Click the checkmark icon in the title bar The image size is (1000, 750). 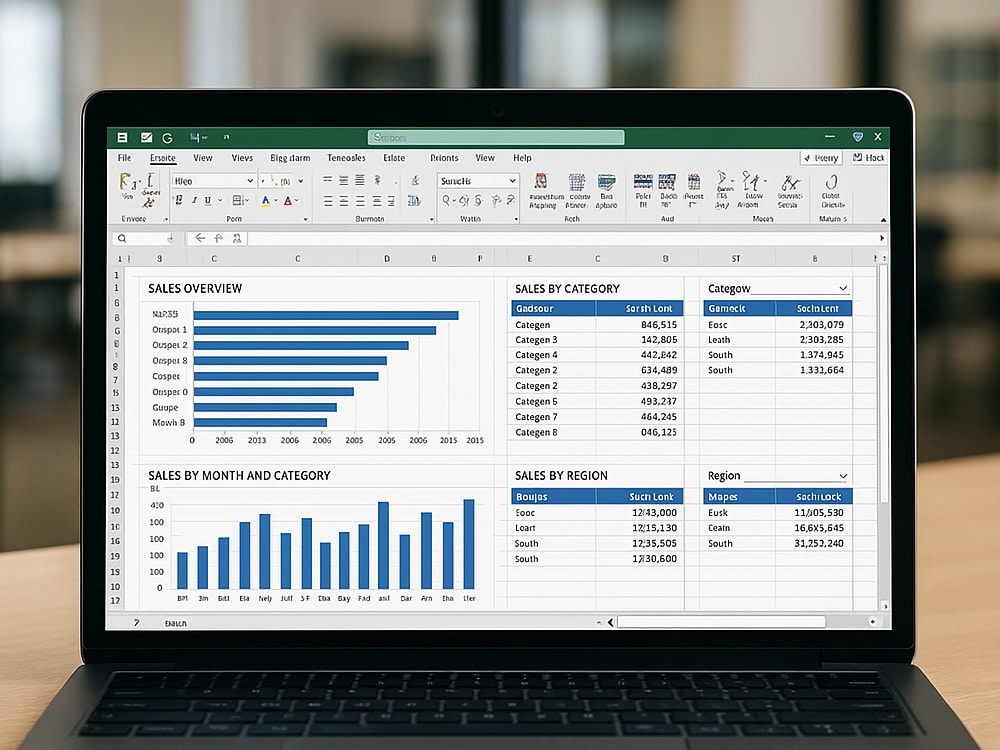pos(147,137)
